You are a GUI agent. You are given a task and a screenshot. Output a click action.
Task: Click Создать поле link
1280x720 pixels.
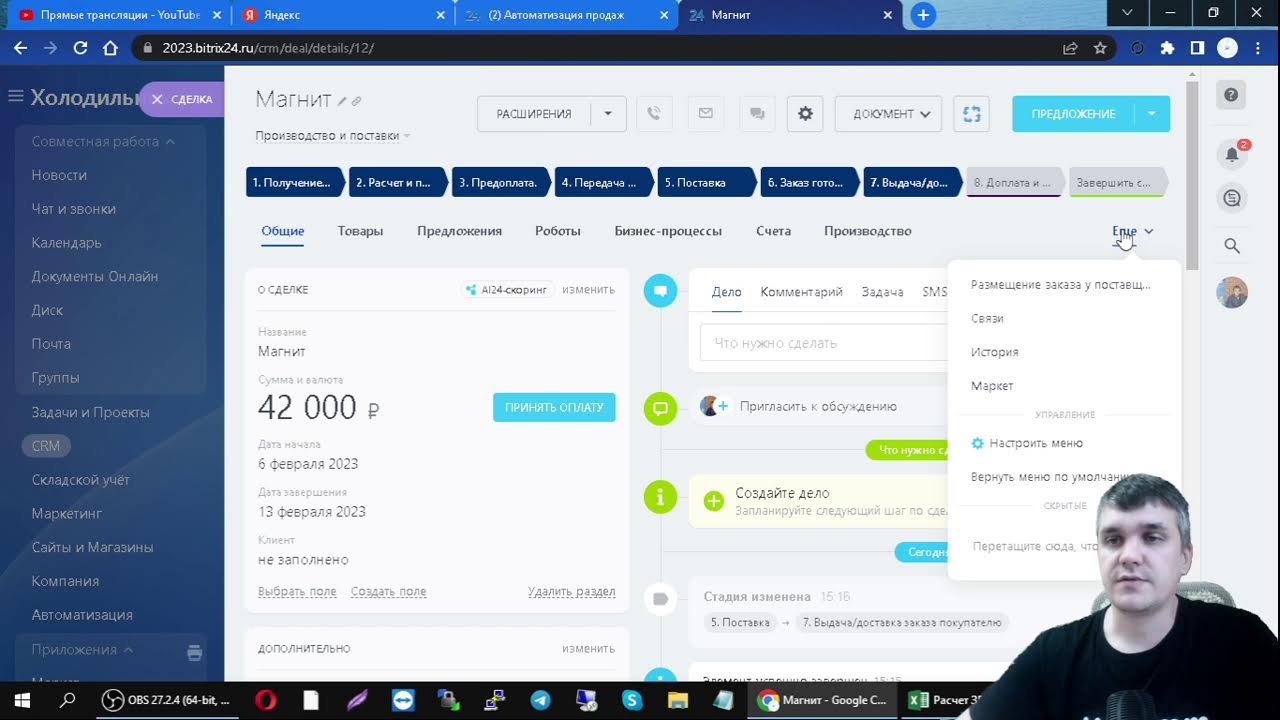coord(388,591)
